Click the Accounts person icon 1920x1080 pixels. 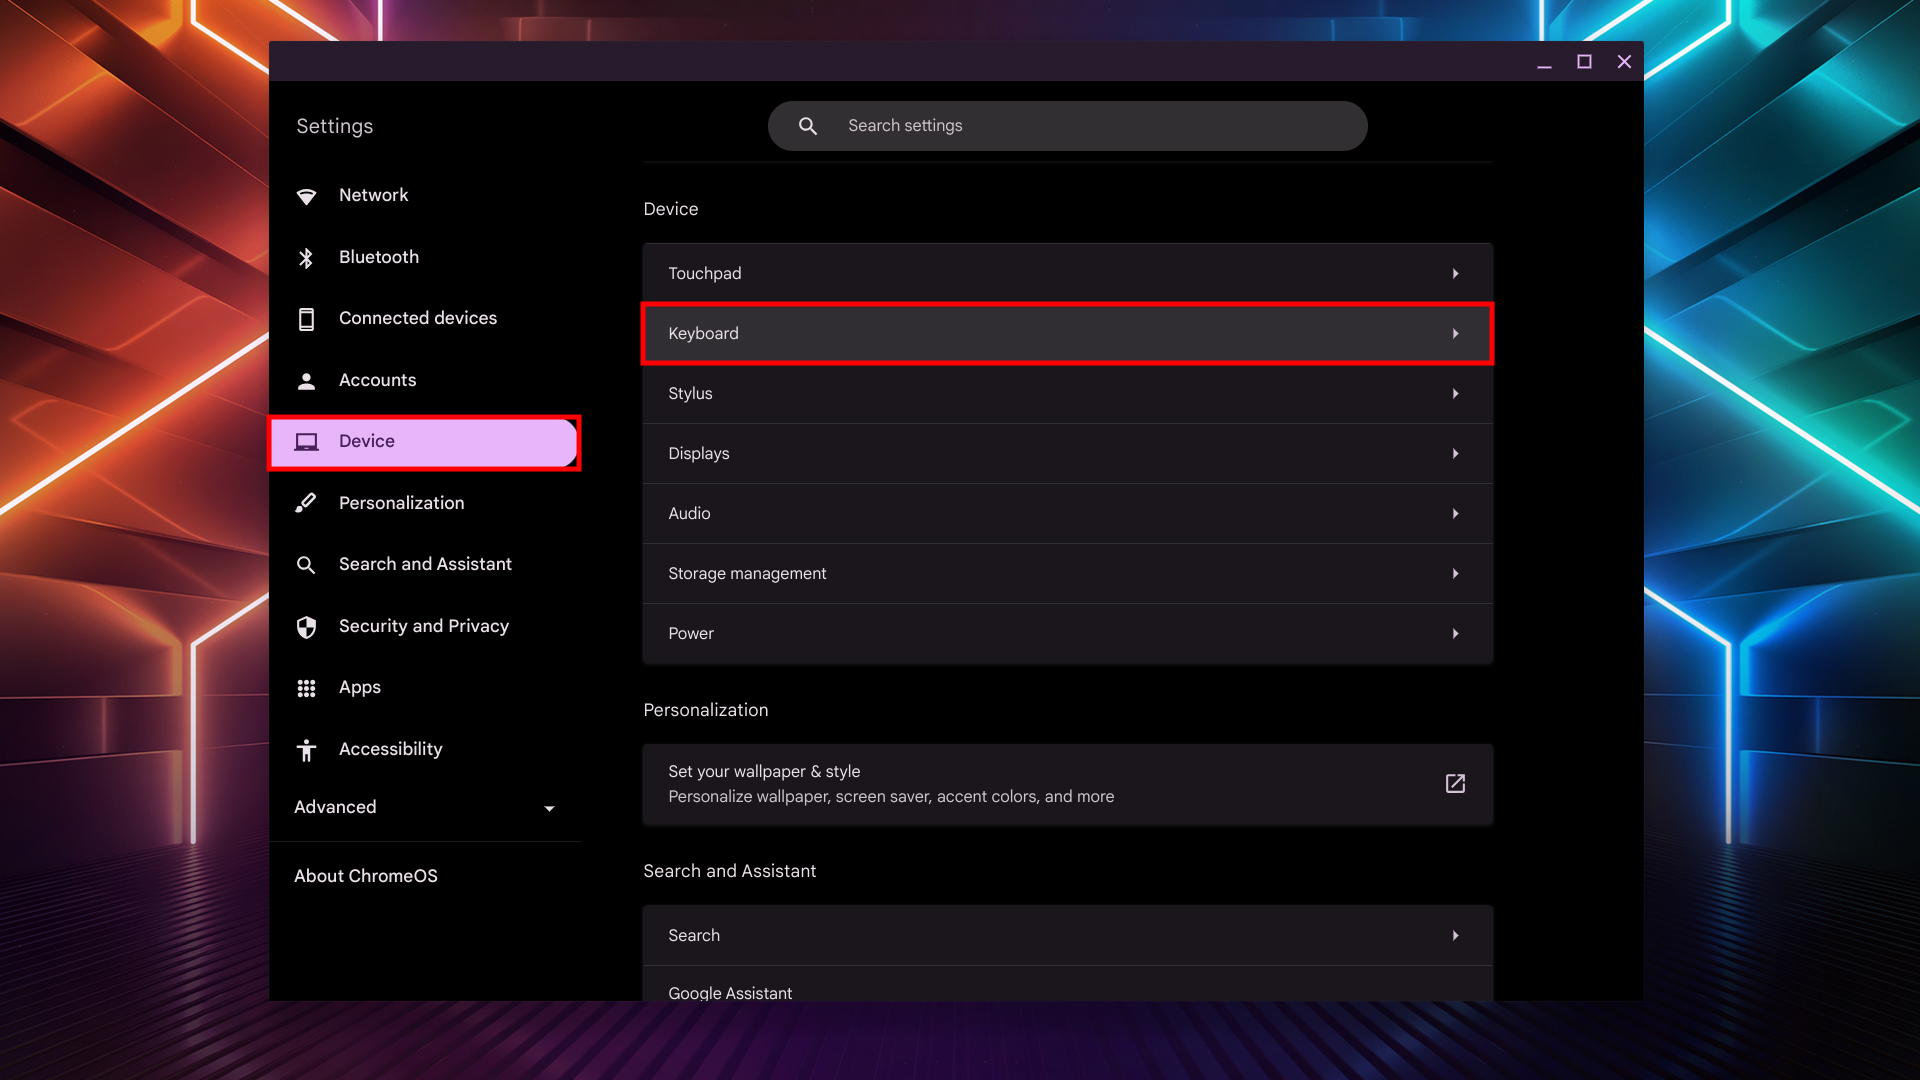pos(306,380)
